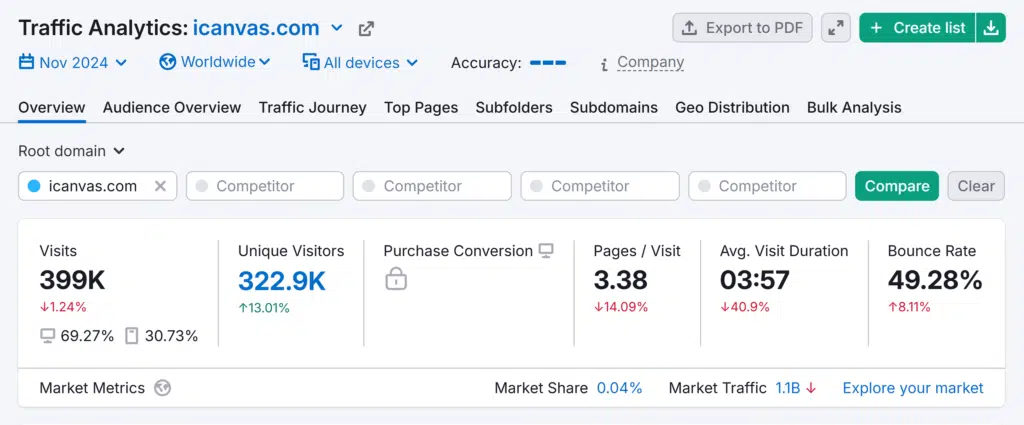The image size is (1024, 425).
Task: Remove icanvas.com with the X icon
Action: [x=160, y=186]
